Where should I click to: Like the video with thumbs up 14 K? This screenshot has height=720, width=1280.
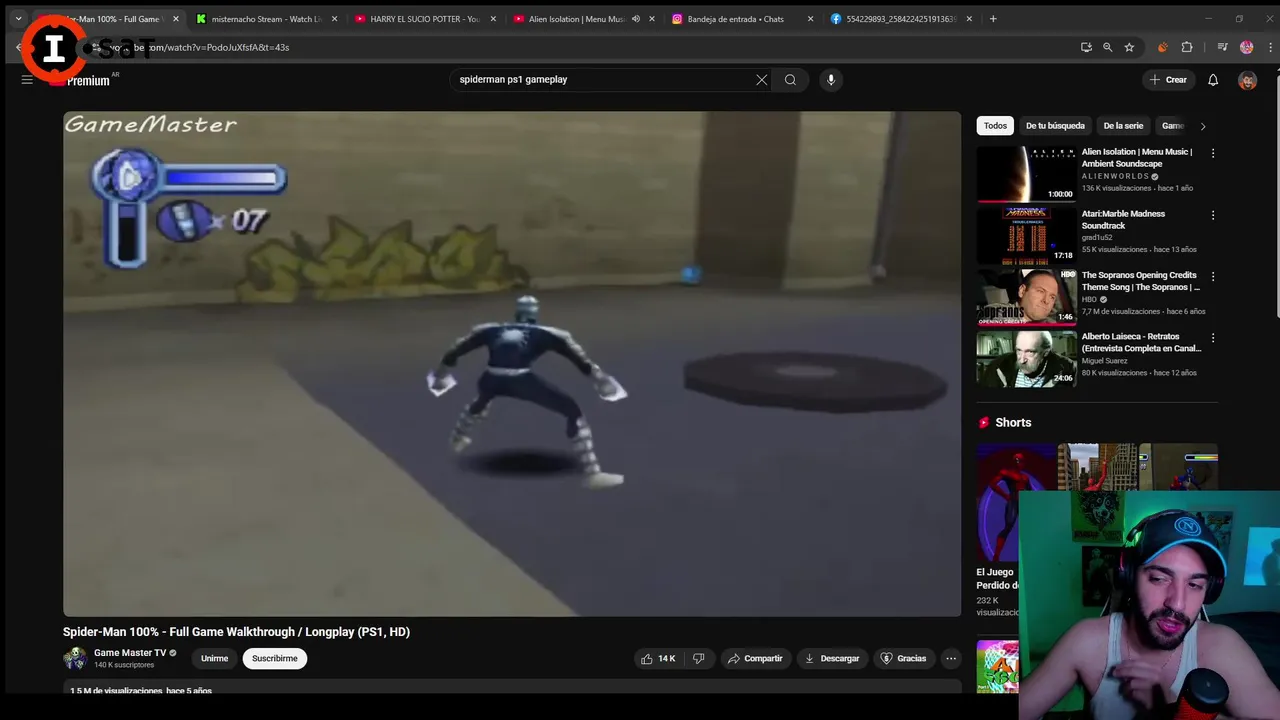pyautogui.click(x=658, y=659)
